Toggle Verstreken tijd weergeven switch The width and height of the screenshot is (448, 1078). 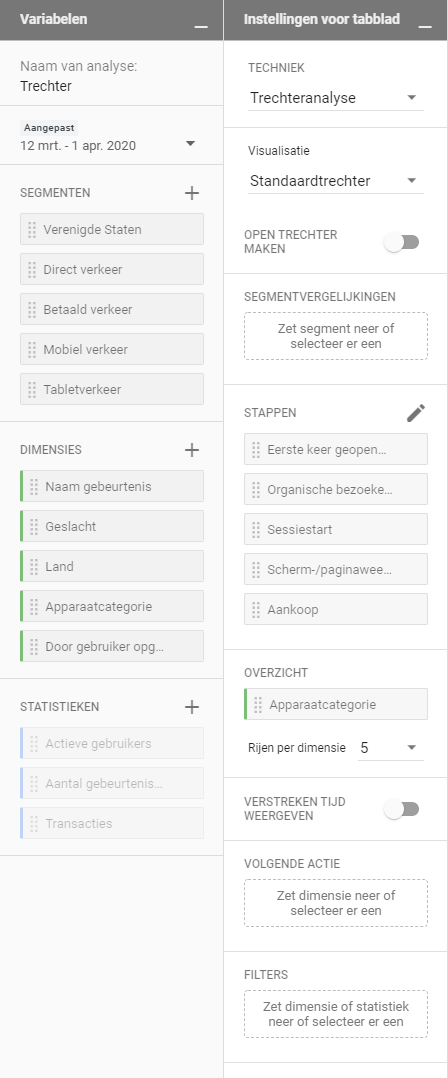(x=402, y=810)
